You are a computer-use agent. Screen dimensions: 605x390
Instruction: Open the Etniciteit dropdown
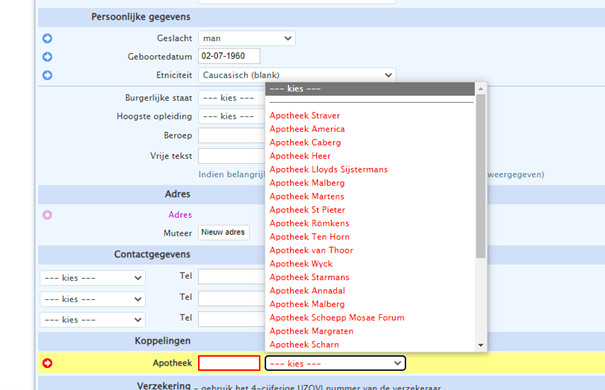(297, 75)
